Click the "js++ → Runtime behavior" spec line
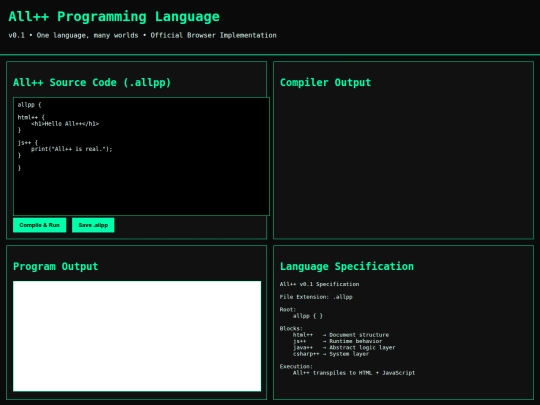Screen dimensions: 540x405 [x=338, y=341]
